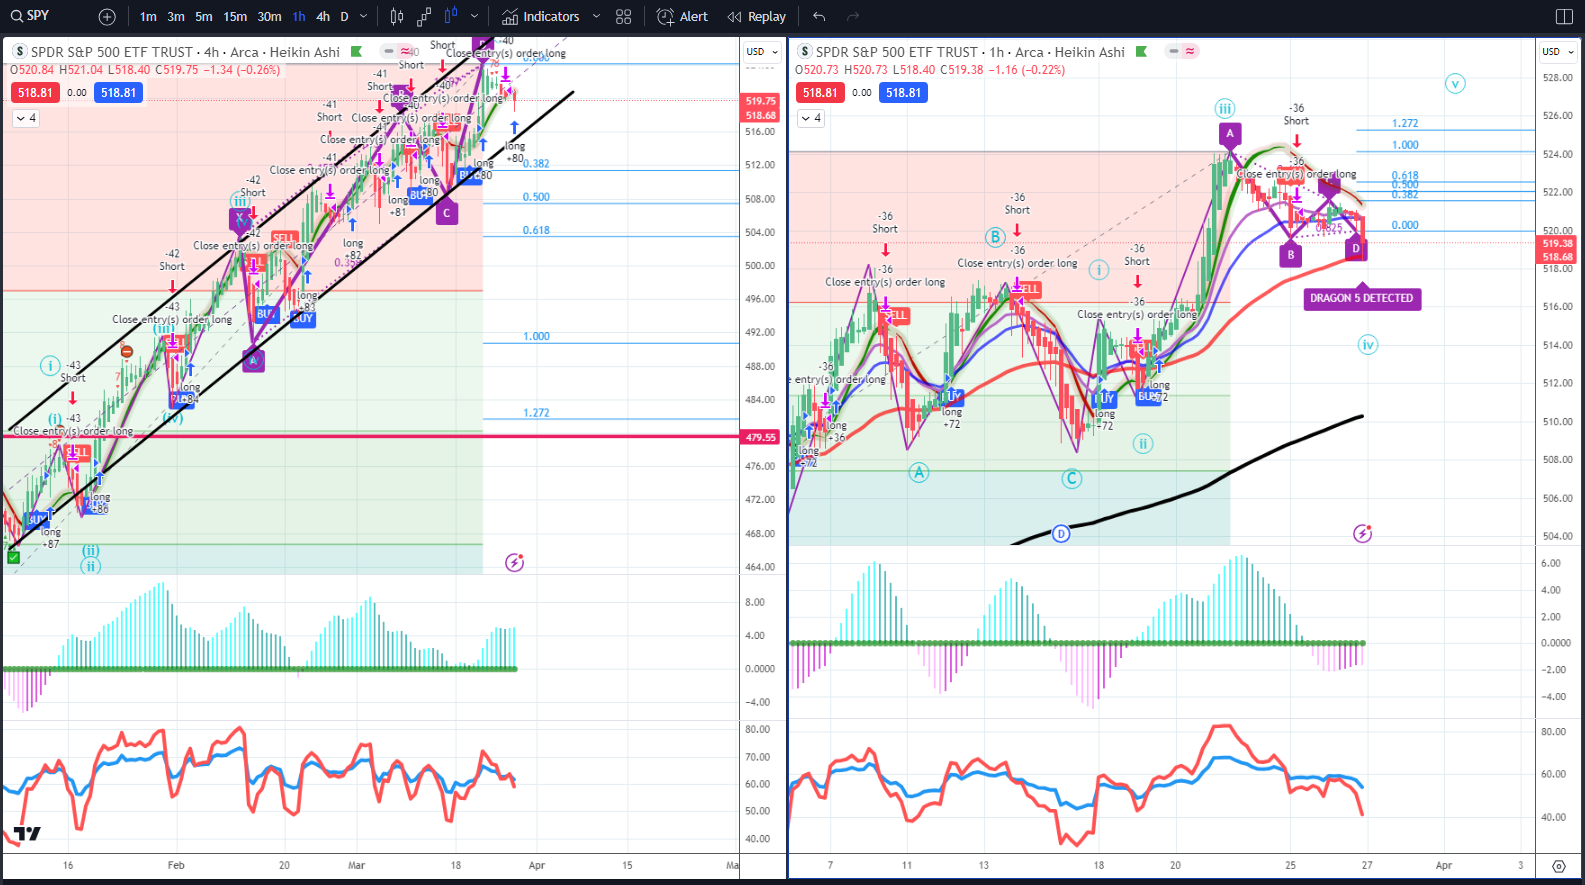Image resolution: width=1585 pixels, height=885 pixels.
Task: Click green flag icon on 4h chart
Action: [x=356, y=52]
